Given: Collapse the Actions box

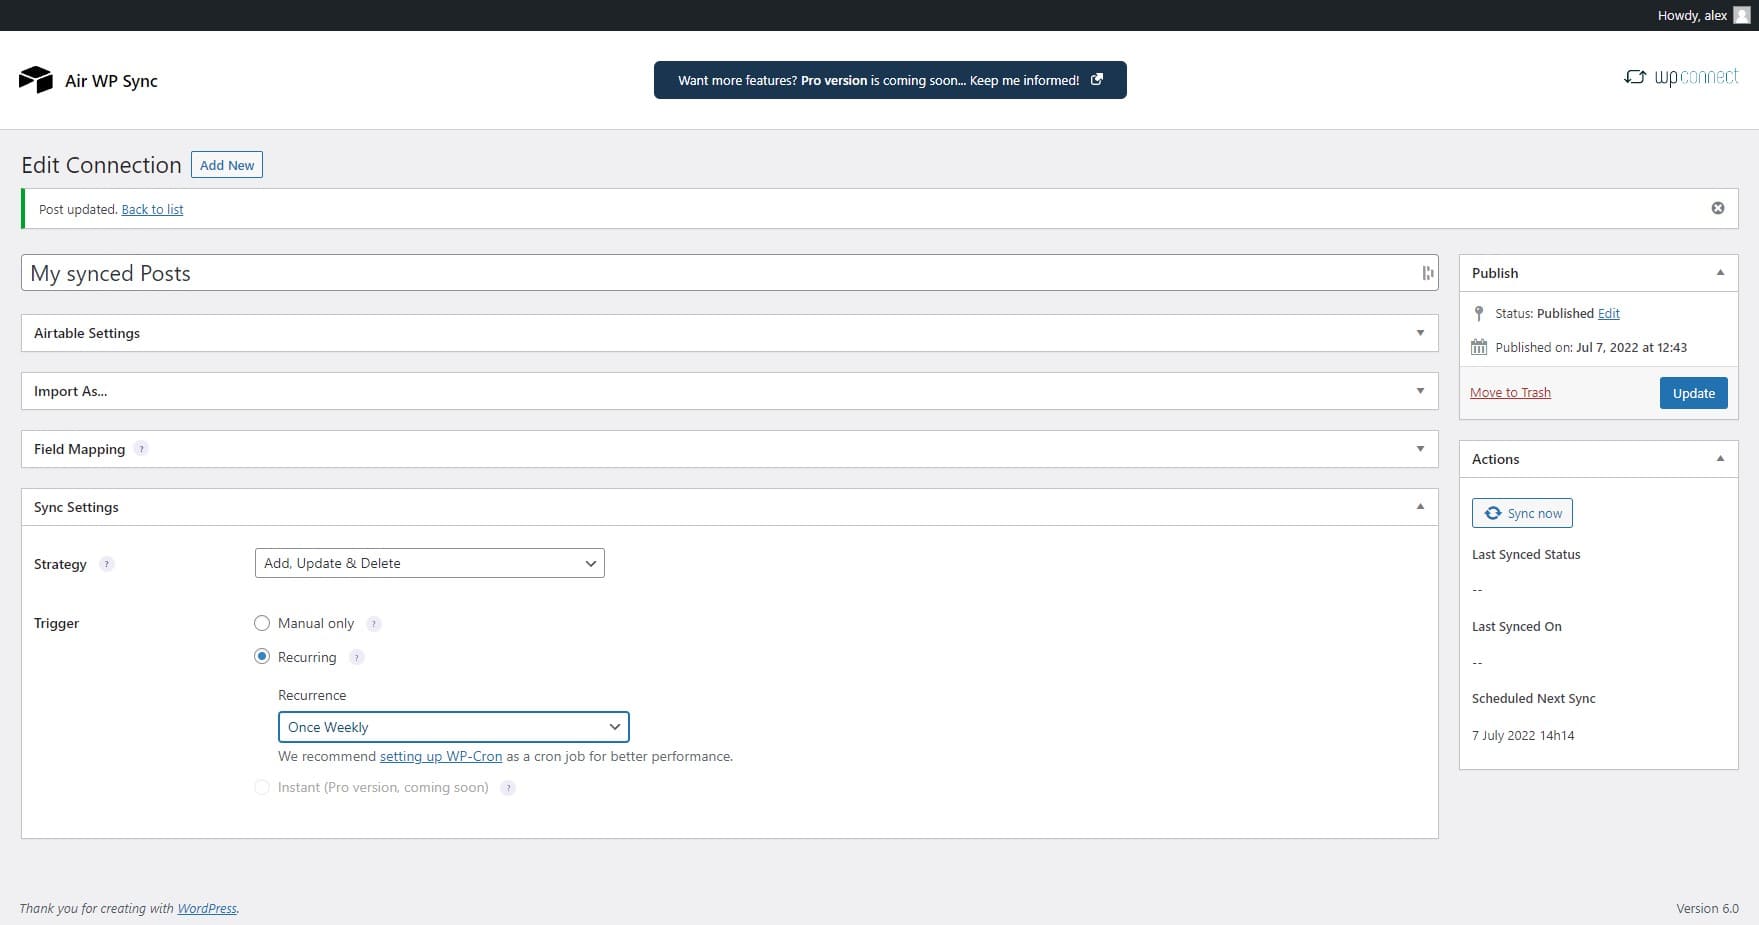Looking at the screenshot, I should 1720,459.
